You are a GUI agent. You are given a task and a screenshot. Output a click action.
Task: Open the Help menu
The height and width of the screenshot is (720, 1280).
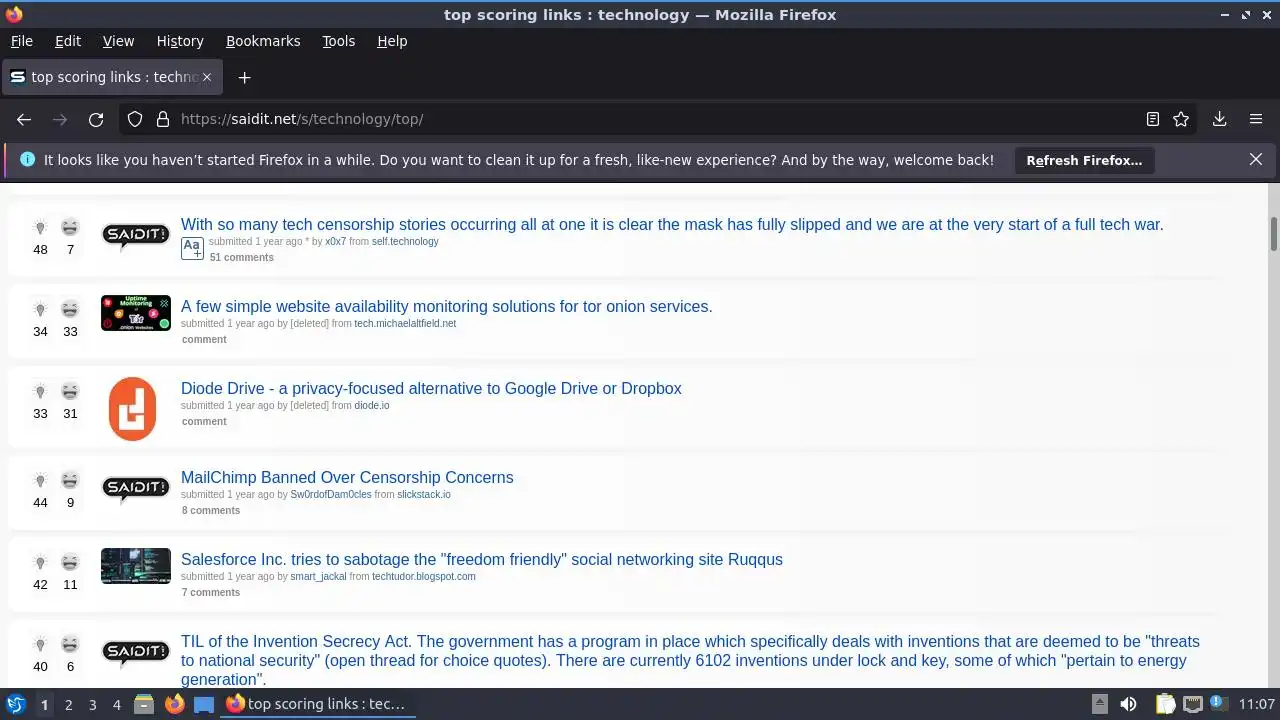392,41
